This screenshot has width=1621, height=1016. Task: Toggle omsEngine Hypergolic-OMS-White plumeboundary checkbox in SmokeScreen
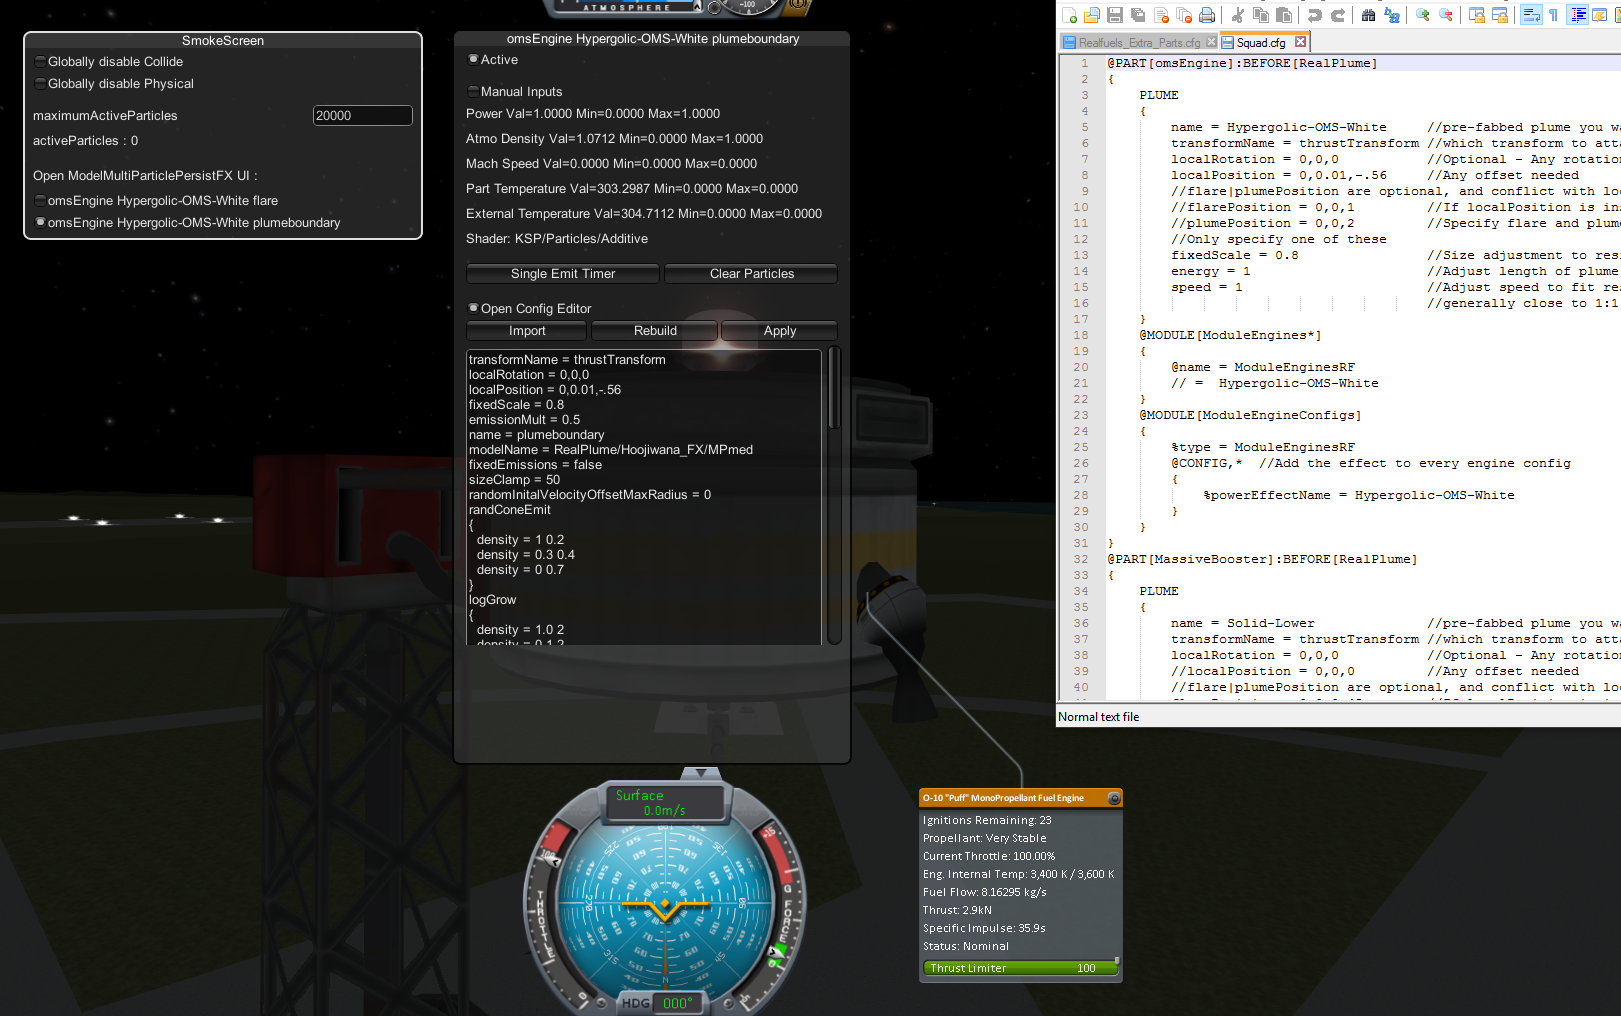pos(40,222)
